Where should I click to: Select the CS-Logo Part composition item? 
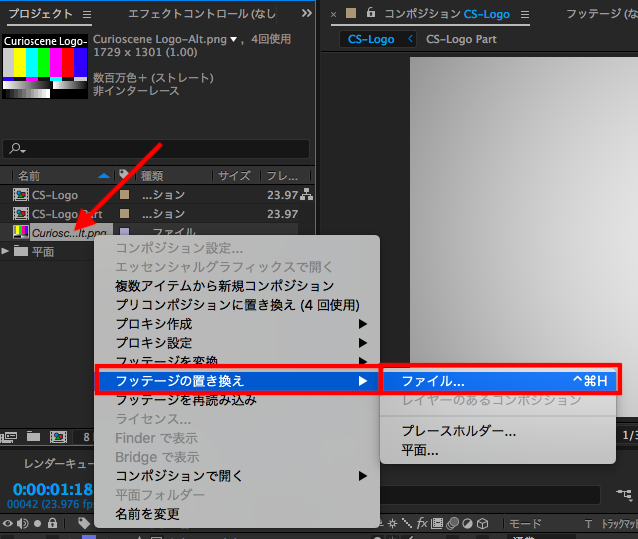67,214
